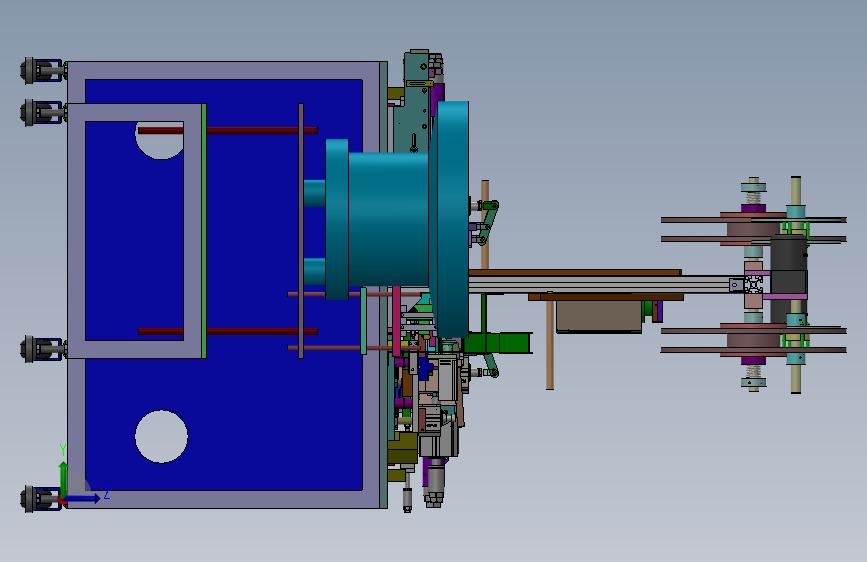The width and height of the screenshot is (867, 562).
Task: Click the blue Z axis label
Action: [x=107, y=493]
